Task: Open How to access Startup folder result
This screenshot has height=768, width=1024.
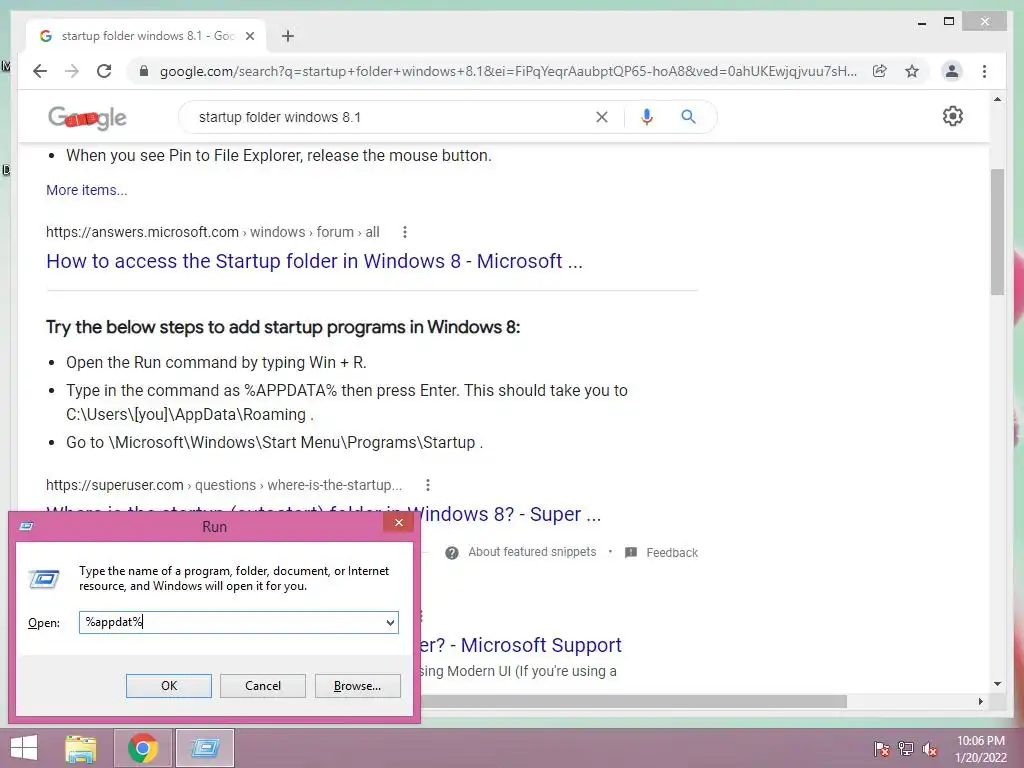Action: click(314, 261)
